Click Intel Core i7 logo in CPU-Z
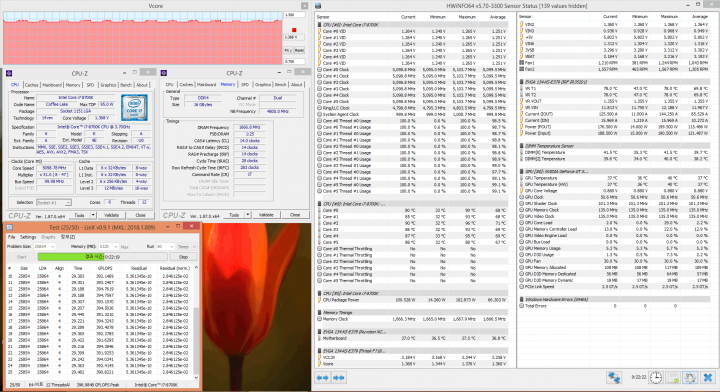720x392 pixels. pos(134,108)
